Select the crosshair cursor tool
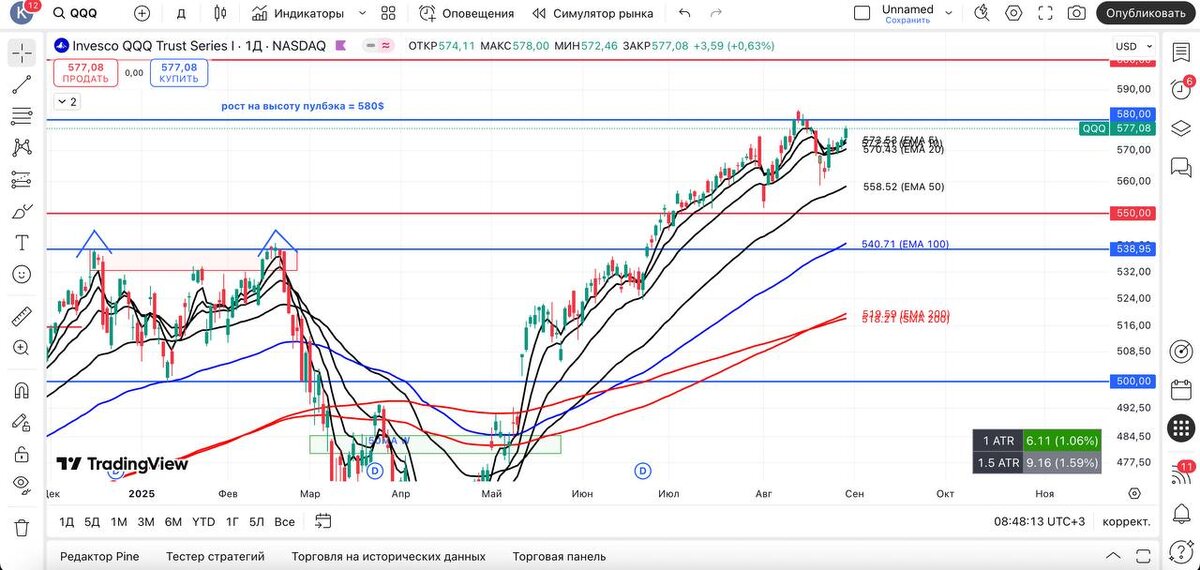The image size is (1200, 570). tap(22, 54)
